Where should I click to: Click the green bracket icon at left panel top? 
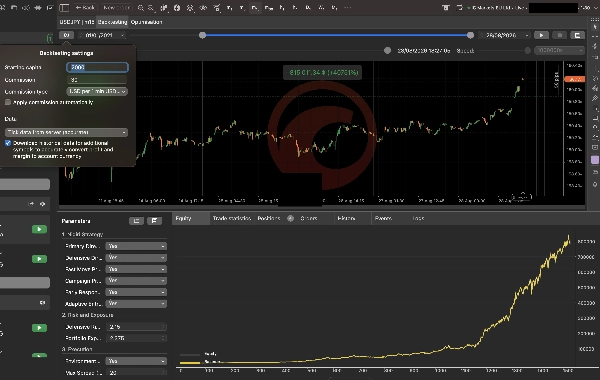(x=50, y=38)
